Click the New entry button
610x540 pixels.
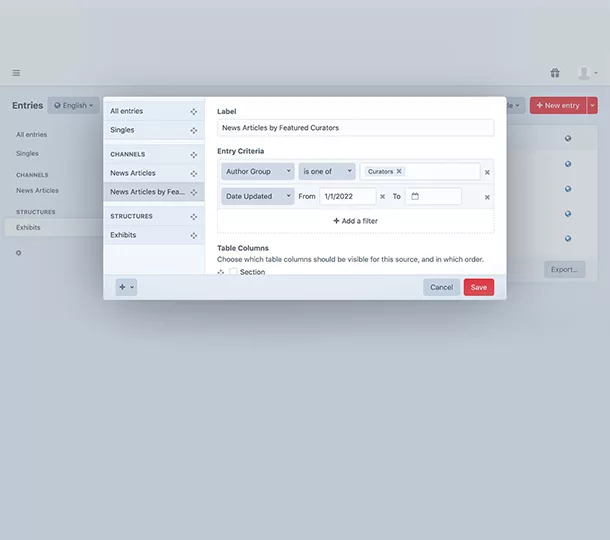(x=558, y=105)
